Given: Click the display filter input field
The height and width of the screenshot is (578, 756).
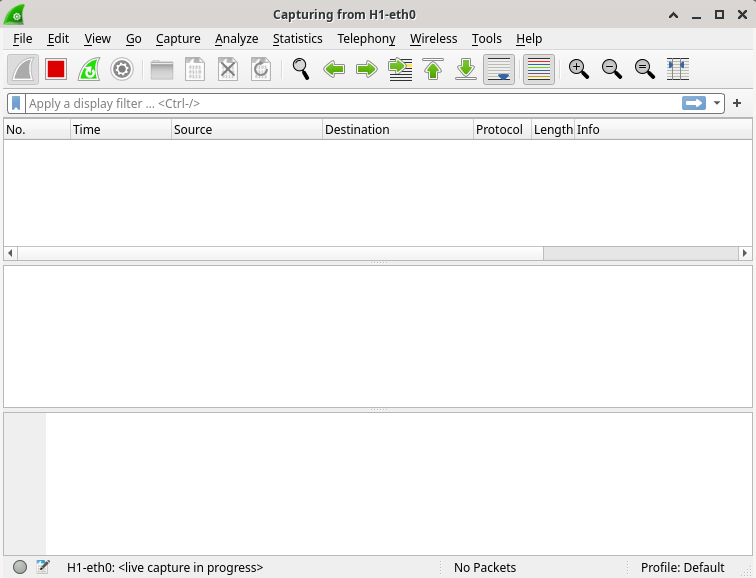Looking at the screenshot, I should (x=353, y=104).
